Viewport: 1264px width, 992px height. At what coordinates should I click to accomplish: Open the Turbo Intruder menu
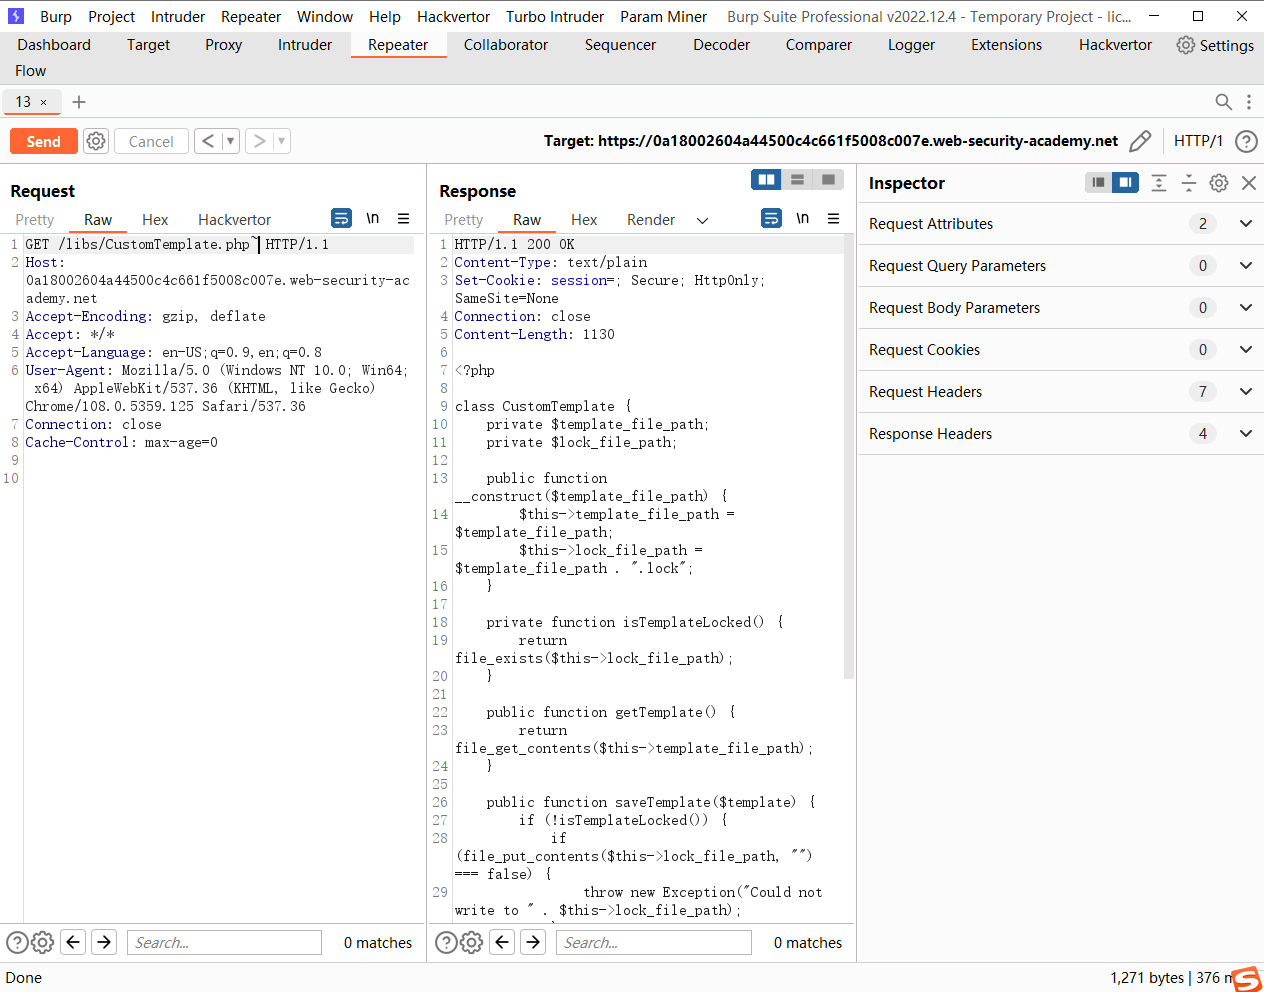[555, 17]
